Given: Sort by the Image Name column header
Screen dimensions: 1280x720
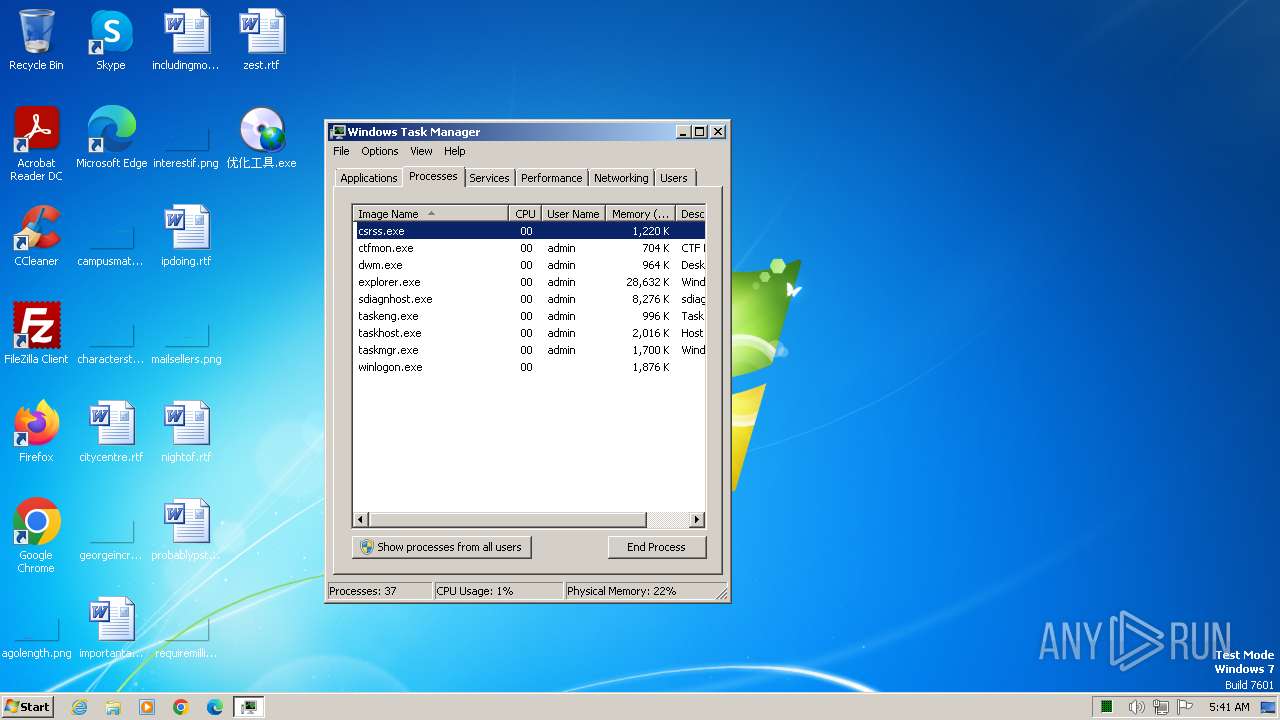Looking at the screenshot, I should (x=430, y=214).
